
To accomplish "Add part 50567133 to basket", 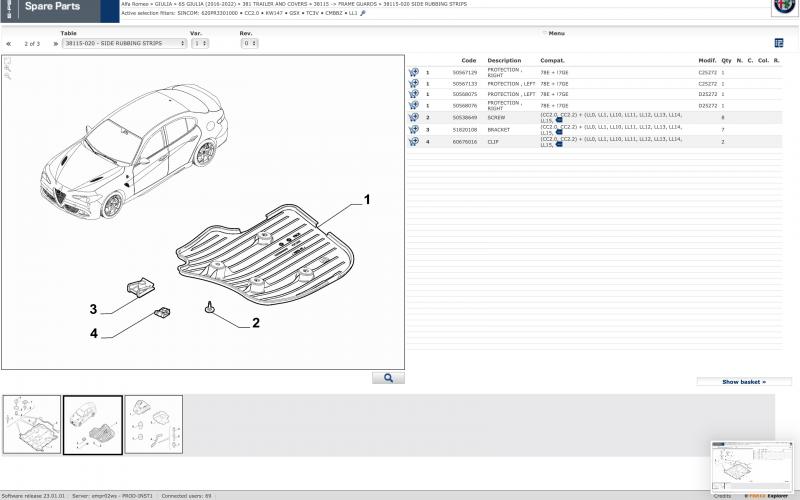I will click(413, 84).
